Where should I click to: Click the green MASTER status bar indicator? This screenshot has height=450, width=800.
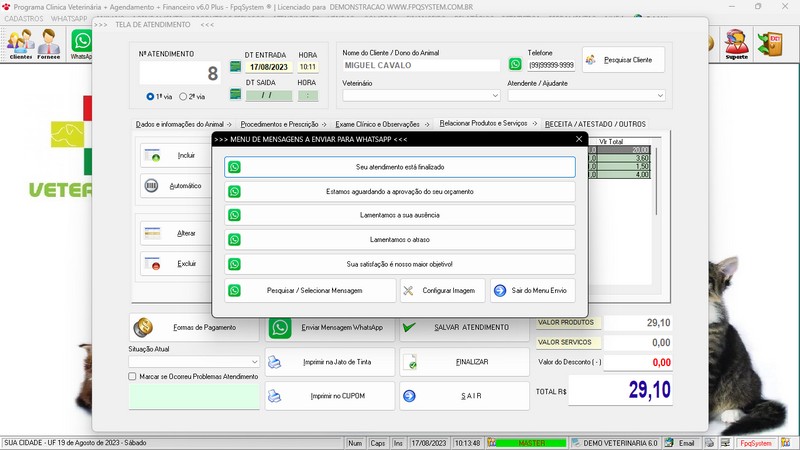tap(531, 442)
